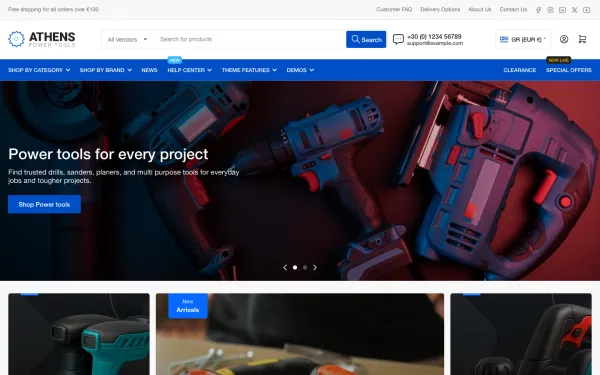Image resolution: width=600 pixels, height=375 pixels.
Task: Click the Athens Power Tools gear logo
Action: [x=16, y=39]
